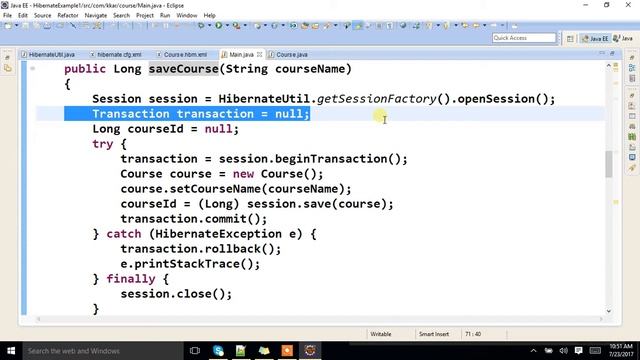Click the horizontal scrollbar right arrow

point(601,319)
